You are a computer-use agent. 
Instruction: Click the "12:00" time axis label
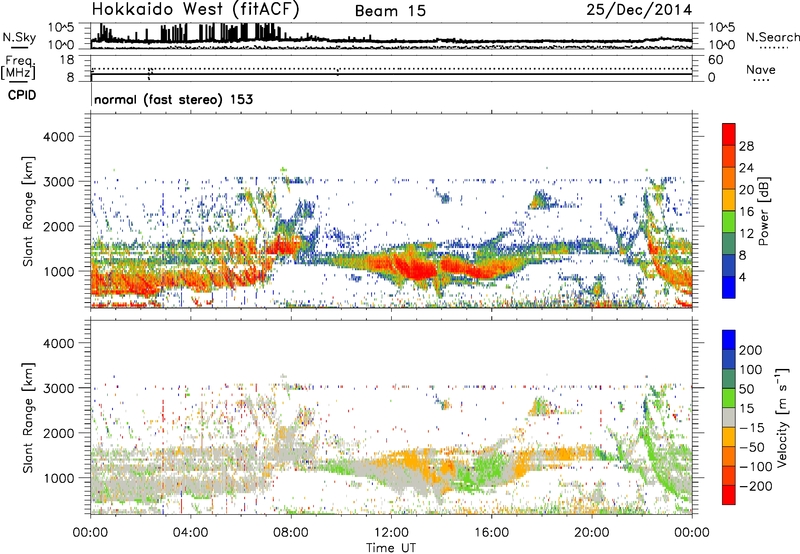click(x=391, y=533)
